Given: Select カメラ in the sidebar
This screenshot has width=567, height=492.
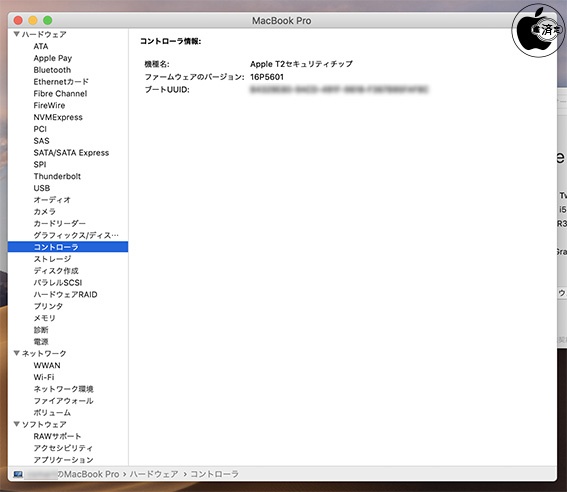Looking at the screenshot, I should pos(44,211).
